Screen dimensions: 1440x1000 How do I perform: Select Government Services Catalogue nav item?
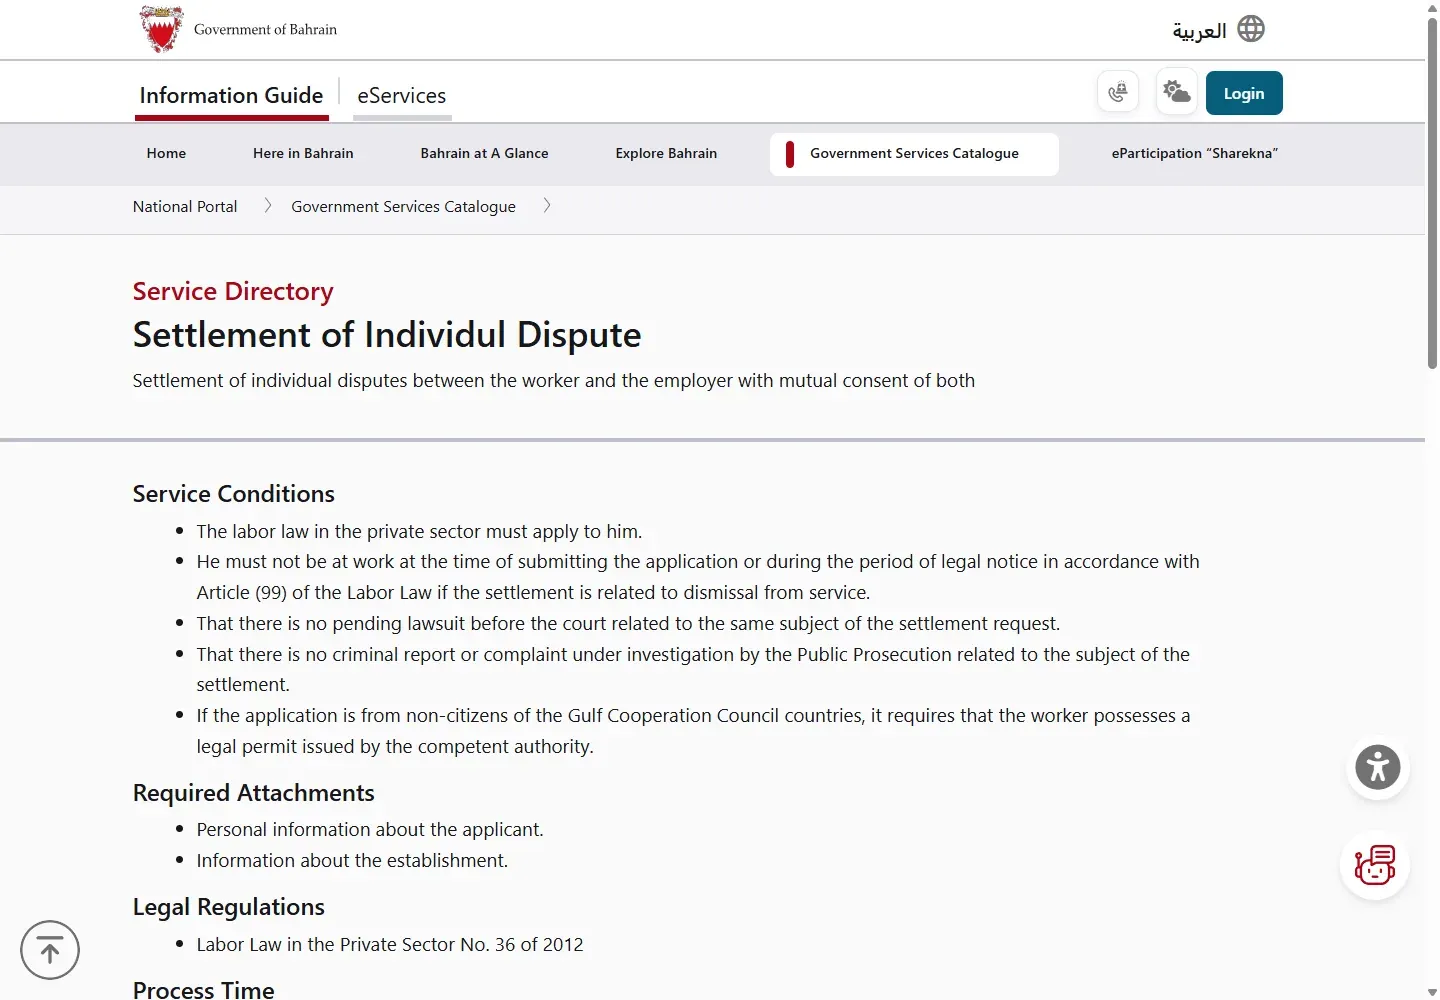point(914,154)
